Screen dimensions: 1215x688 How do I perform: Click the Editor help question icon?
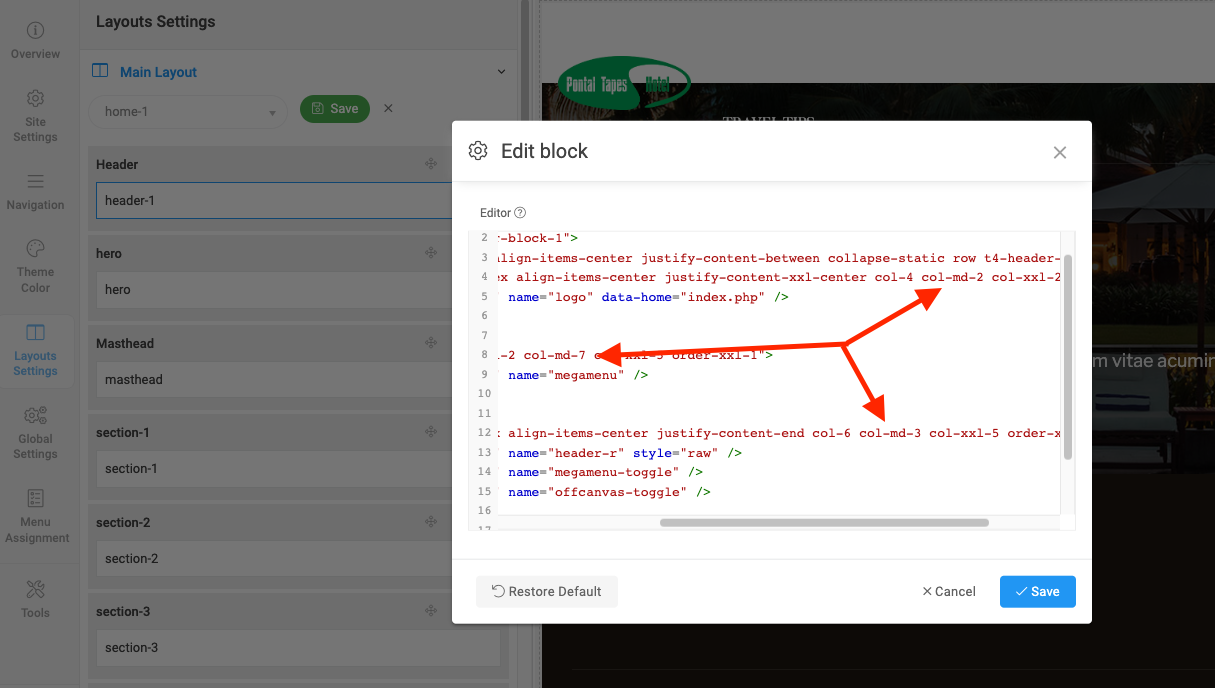point(520,213)
